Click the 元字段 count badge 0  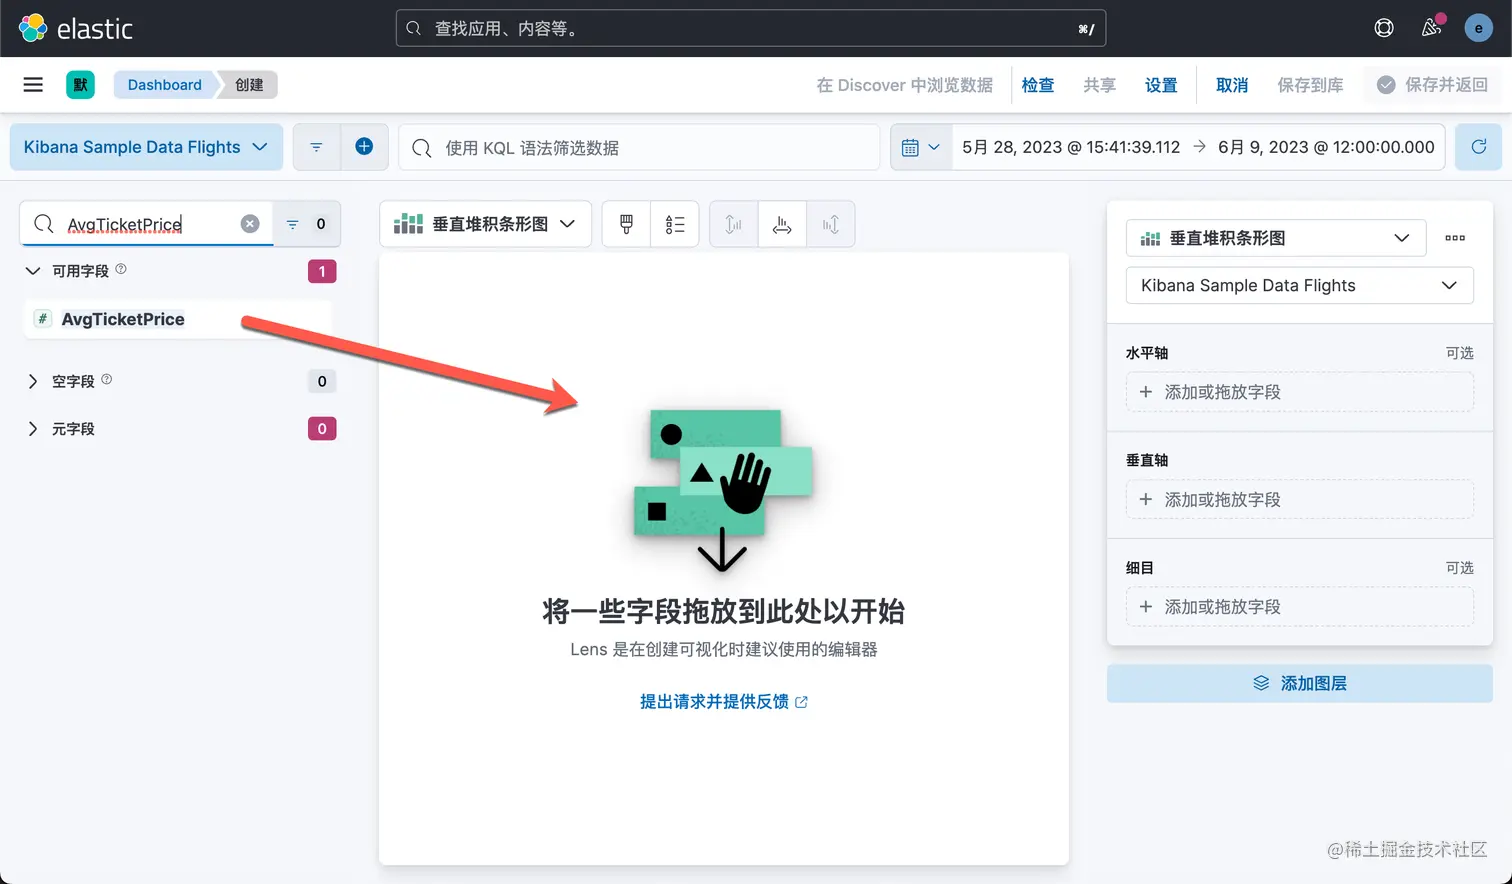(x=322, y=429)
